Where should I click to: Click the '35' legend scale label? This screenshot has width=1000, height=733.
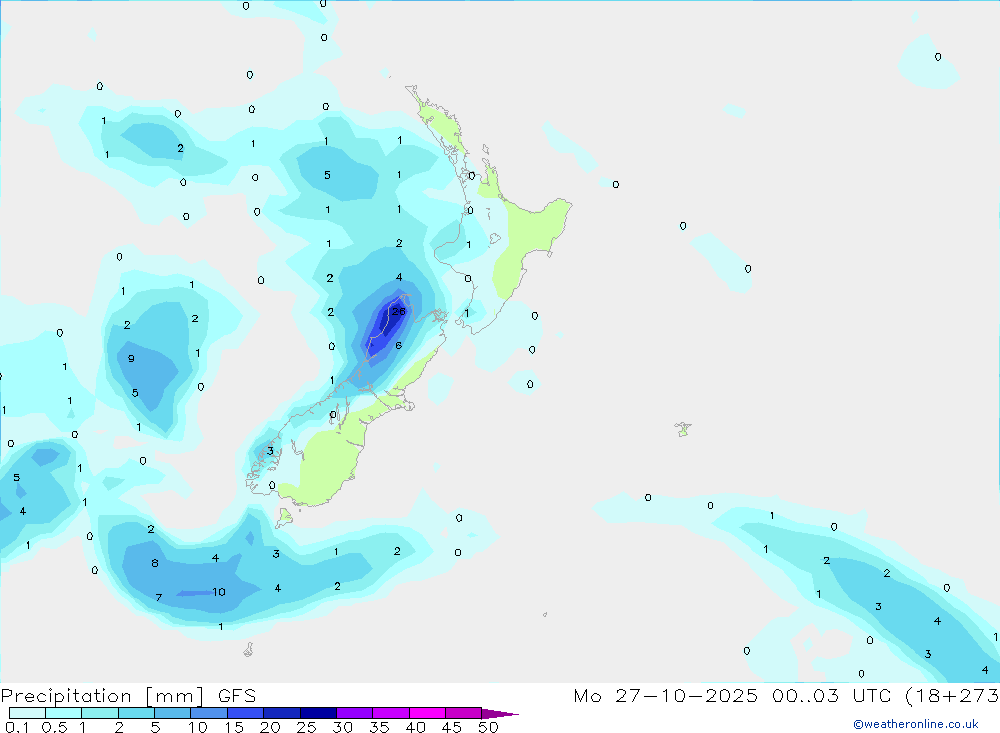379,727
